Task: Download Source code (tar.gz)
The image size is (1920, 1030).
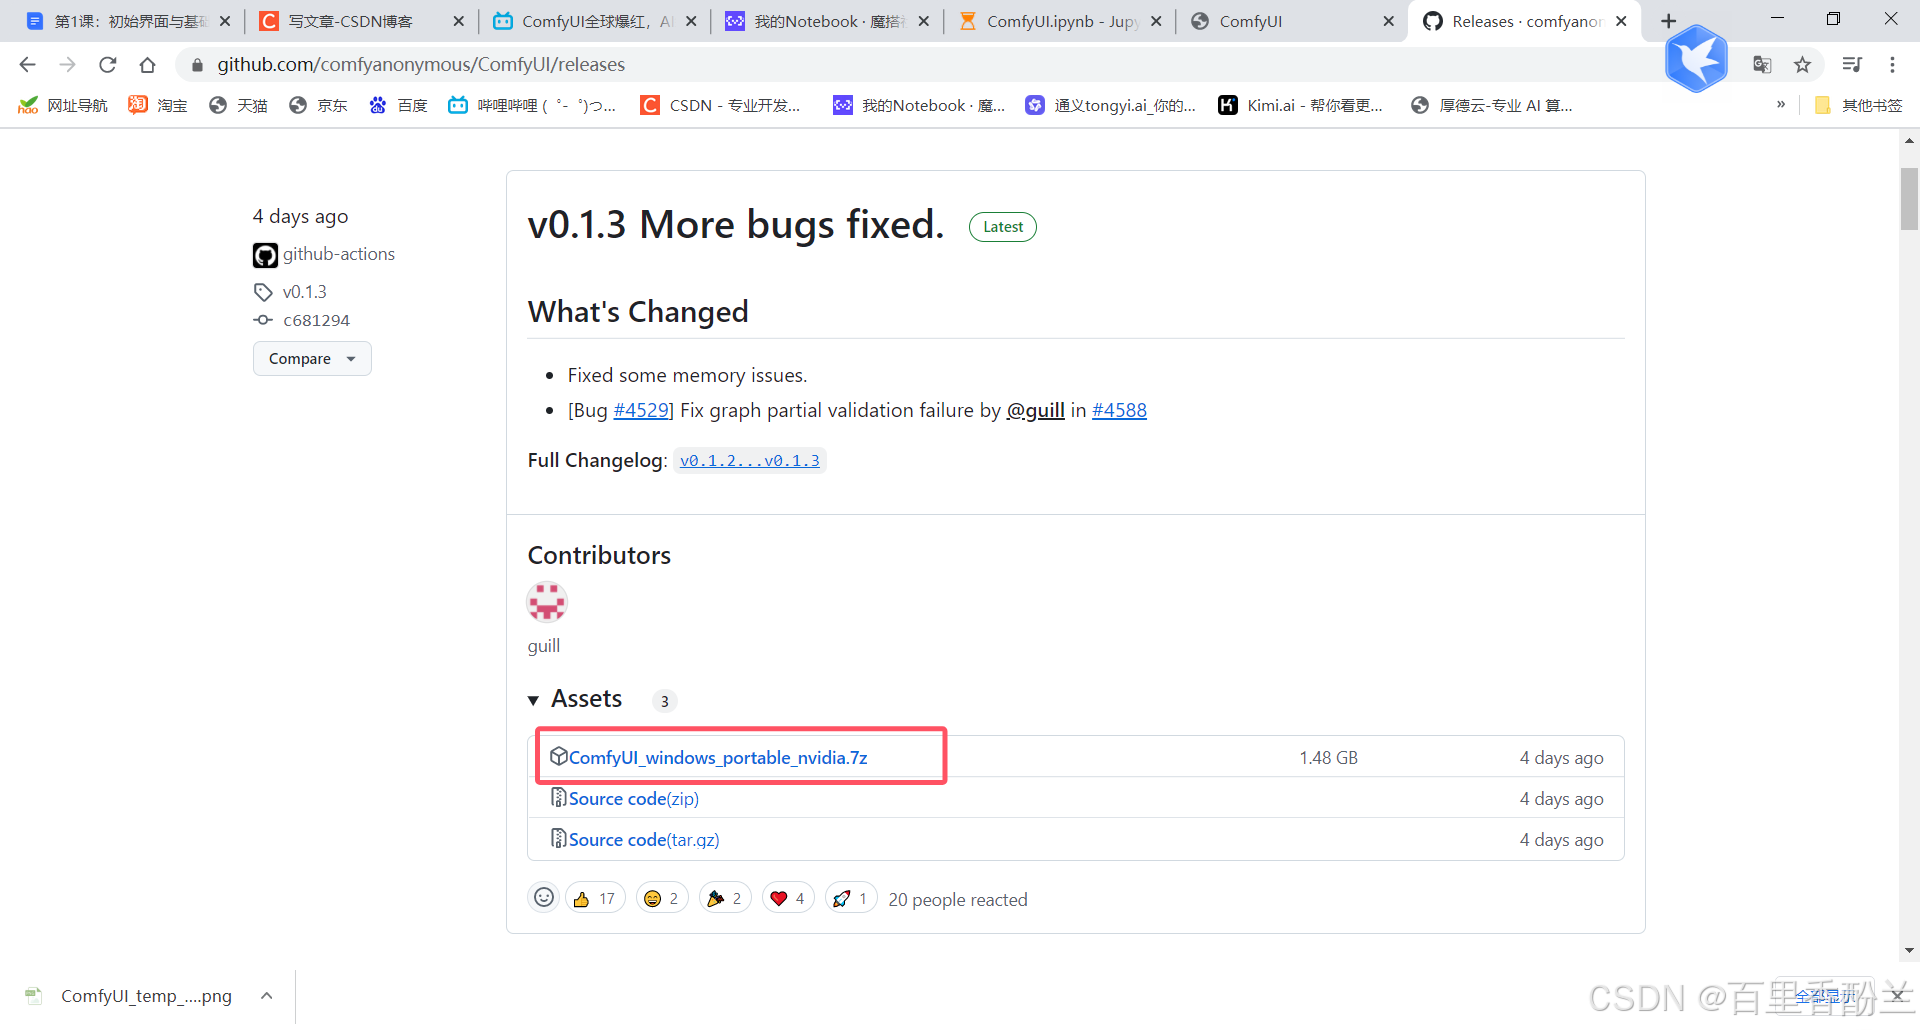Action: (644, 840)
